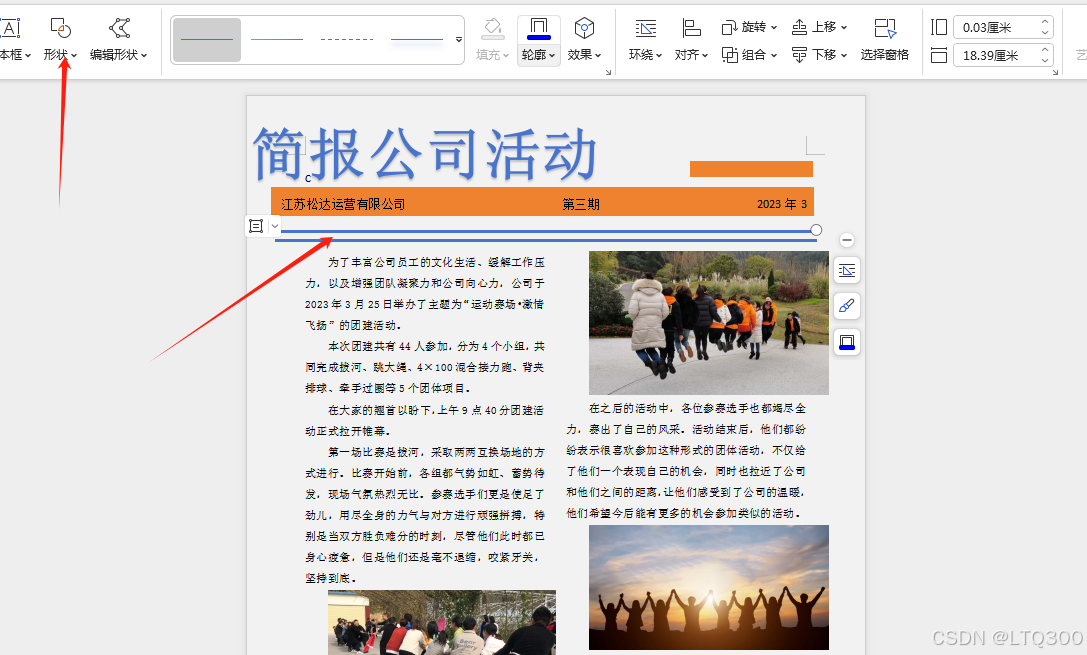Click the 轮廓 outline pen icon
Image resolution: width=1087 pixels, height=655 pixels.
539,28
